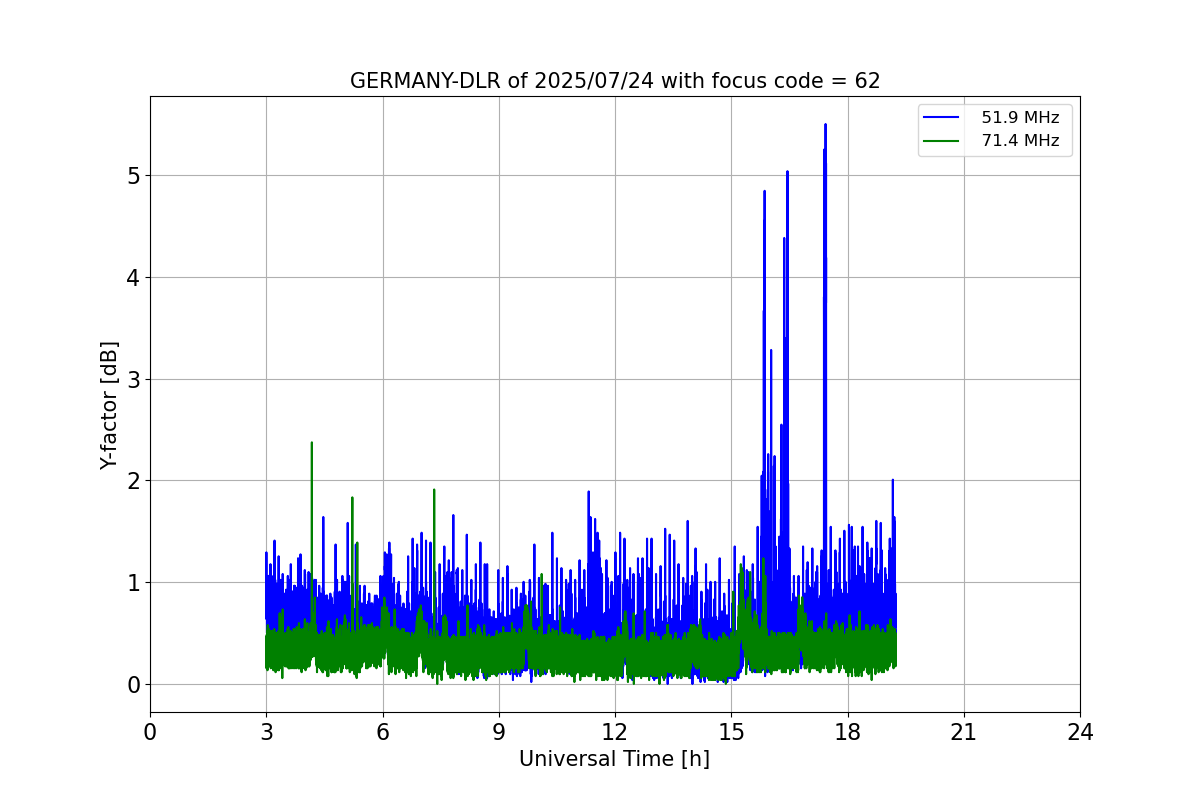Click x-axis tick label 18
This screenshot has width=1200, height=800.
847,732
